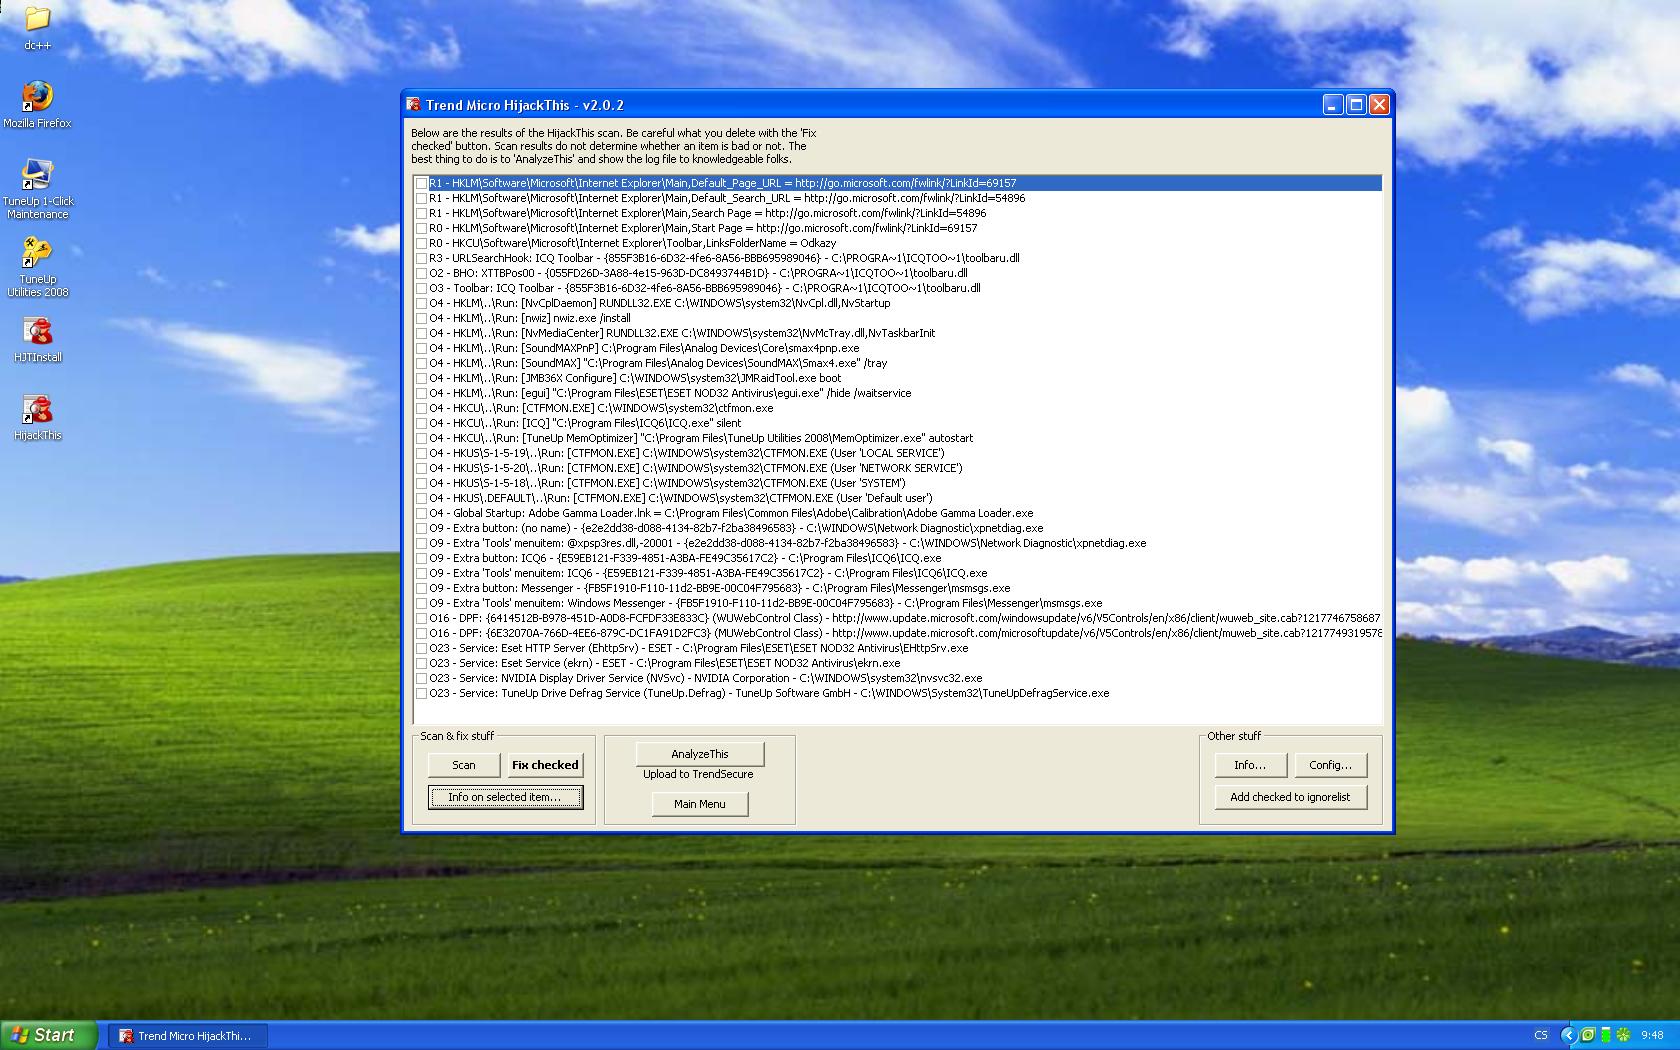
Task: Expand hidden system tray icons arrow
Action: [x=1568, y=1035]
